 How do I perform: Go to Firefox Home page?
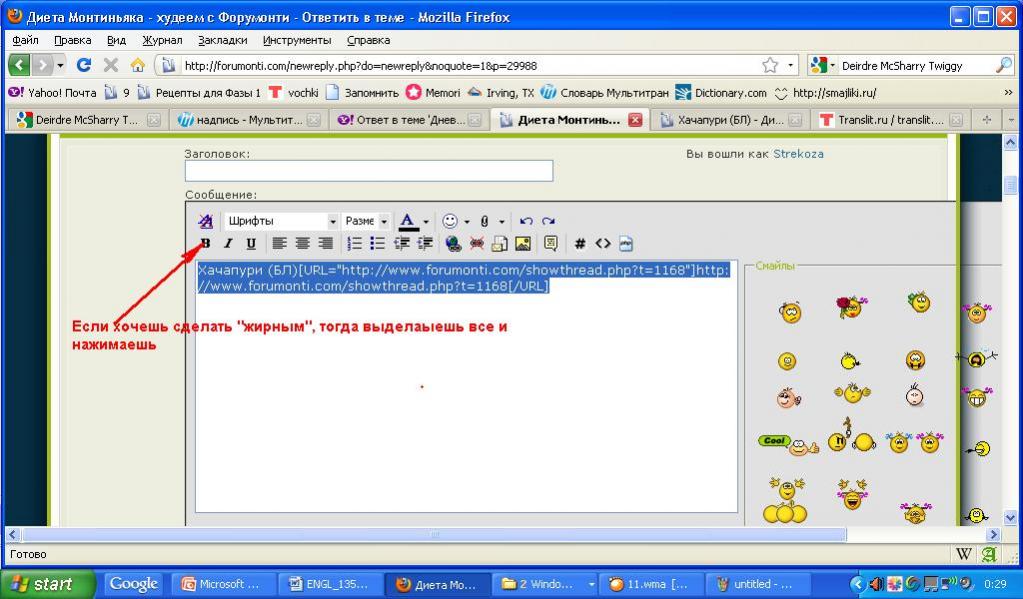coord(138,65)
